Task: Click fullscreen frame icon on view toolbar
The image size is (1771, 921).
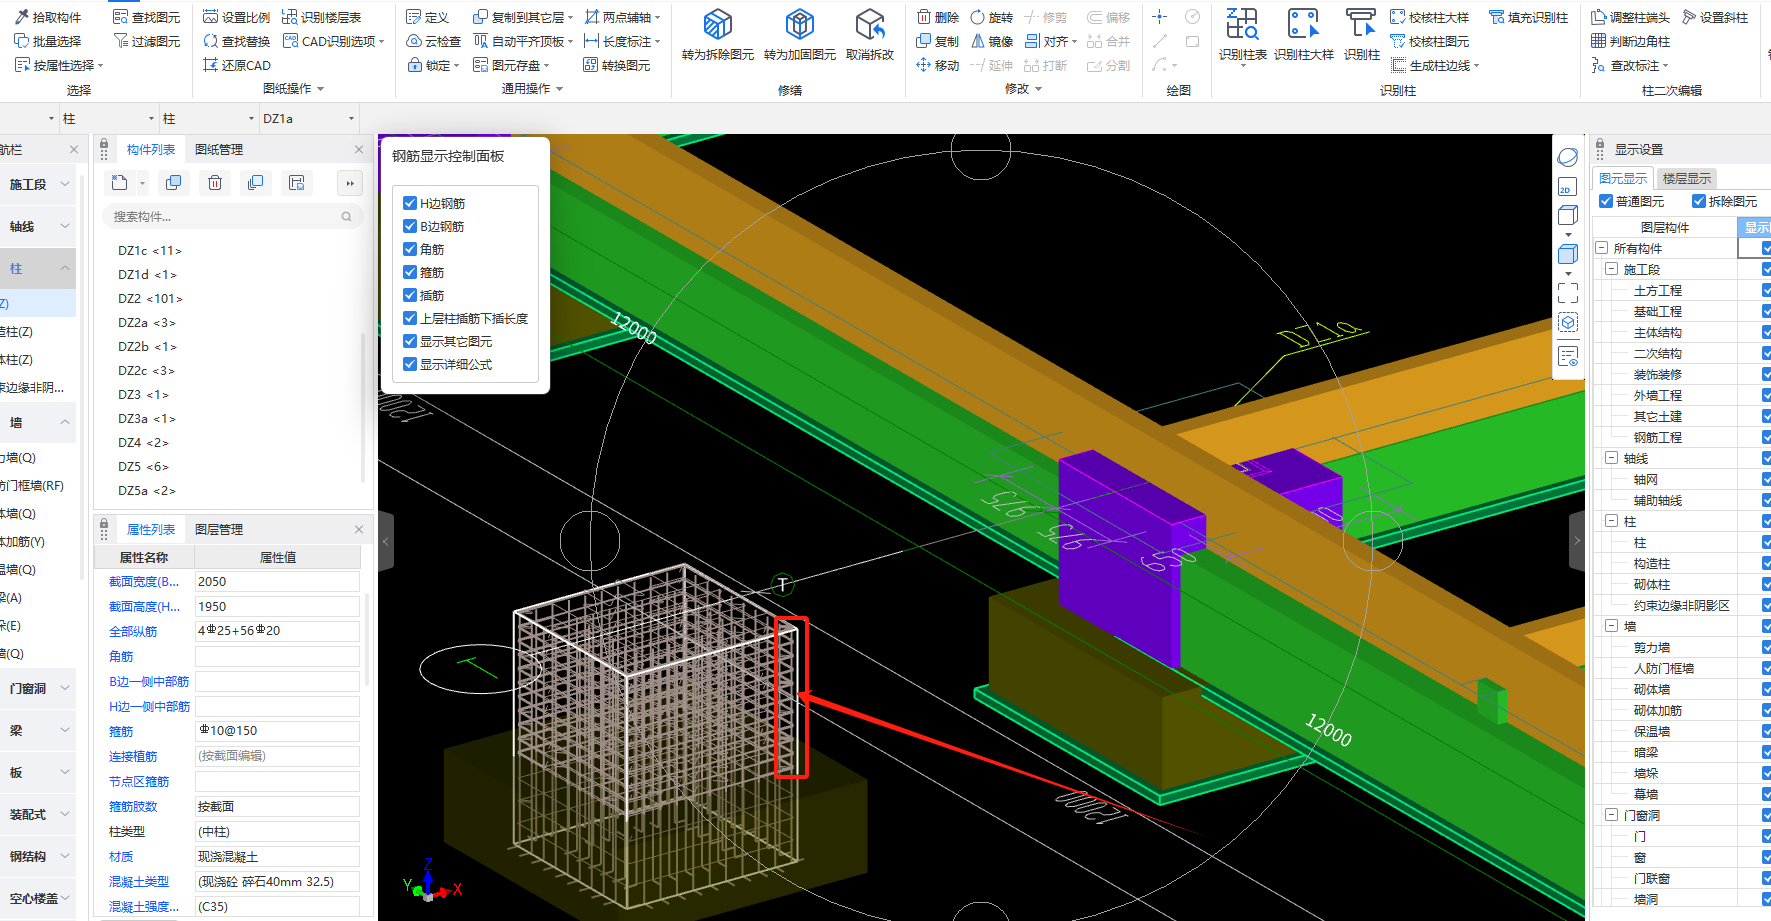Action: (x=1567, y=292)
